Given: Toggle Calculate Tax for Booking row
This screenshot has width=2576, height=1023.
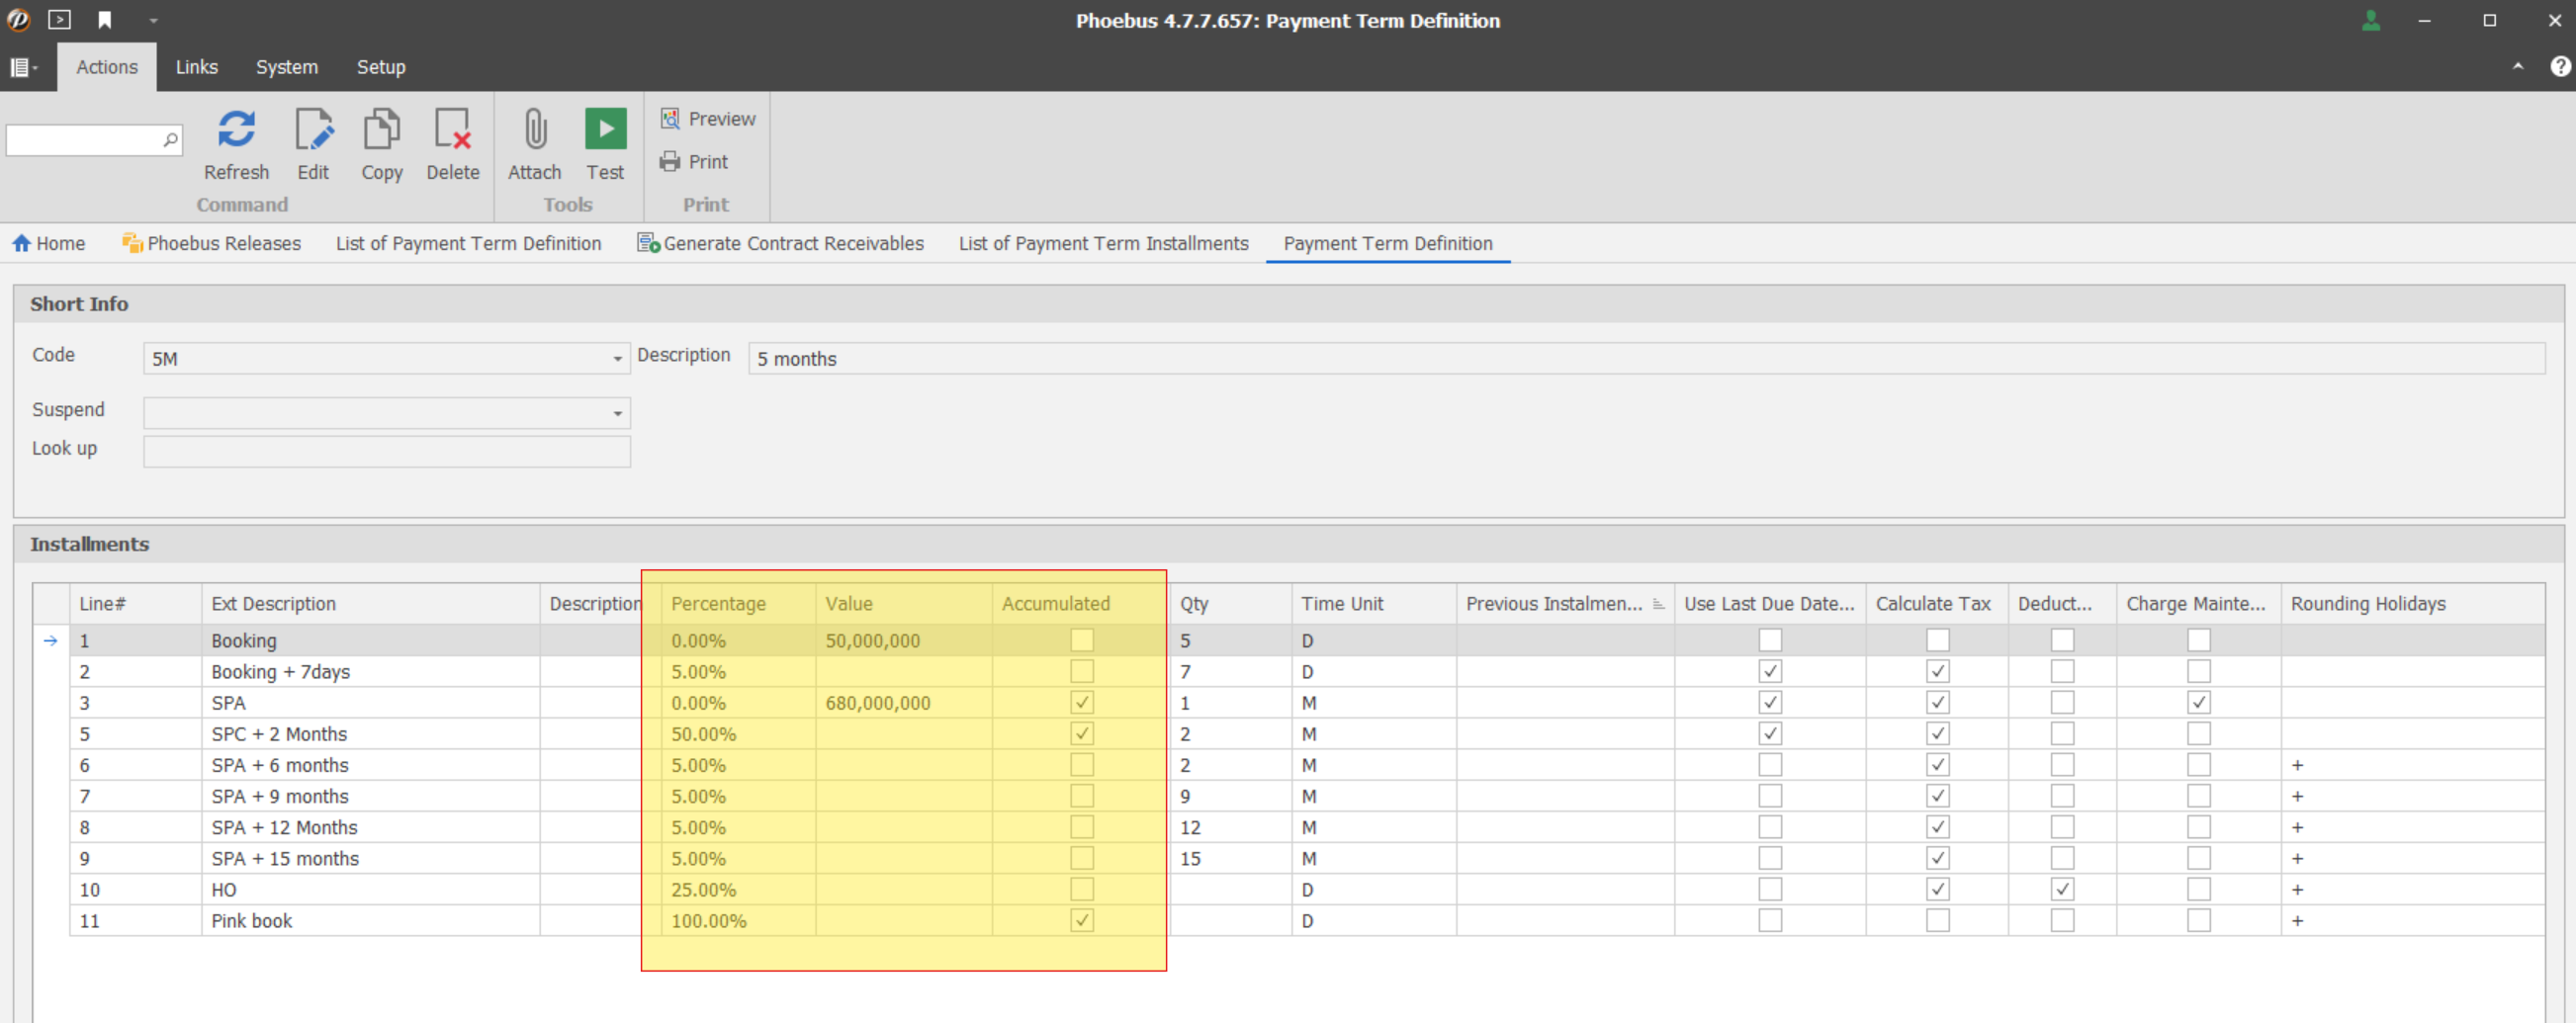Looking at the screenshot, I should pyautogui.click(x=1937, y=640).
